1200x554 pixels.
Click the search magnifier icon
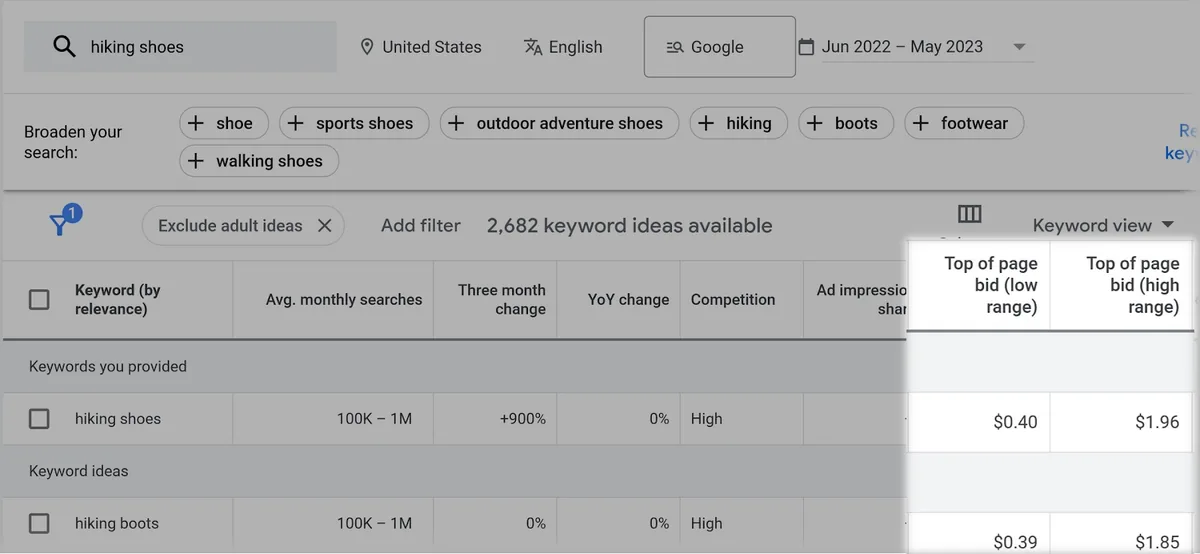pyautogui.click(x=64, y=47)
